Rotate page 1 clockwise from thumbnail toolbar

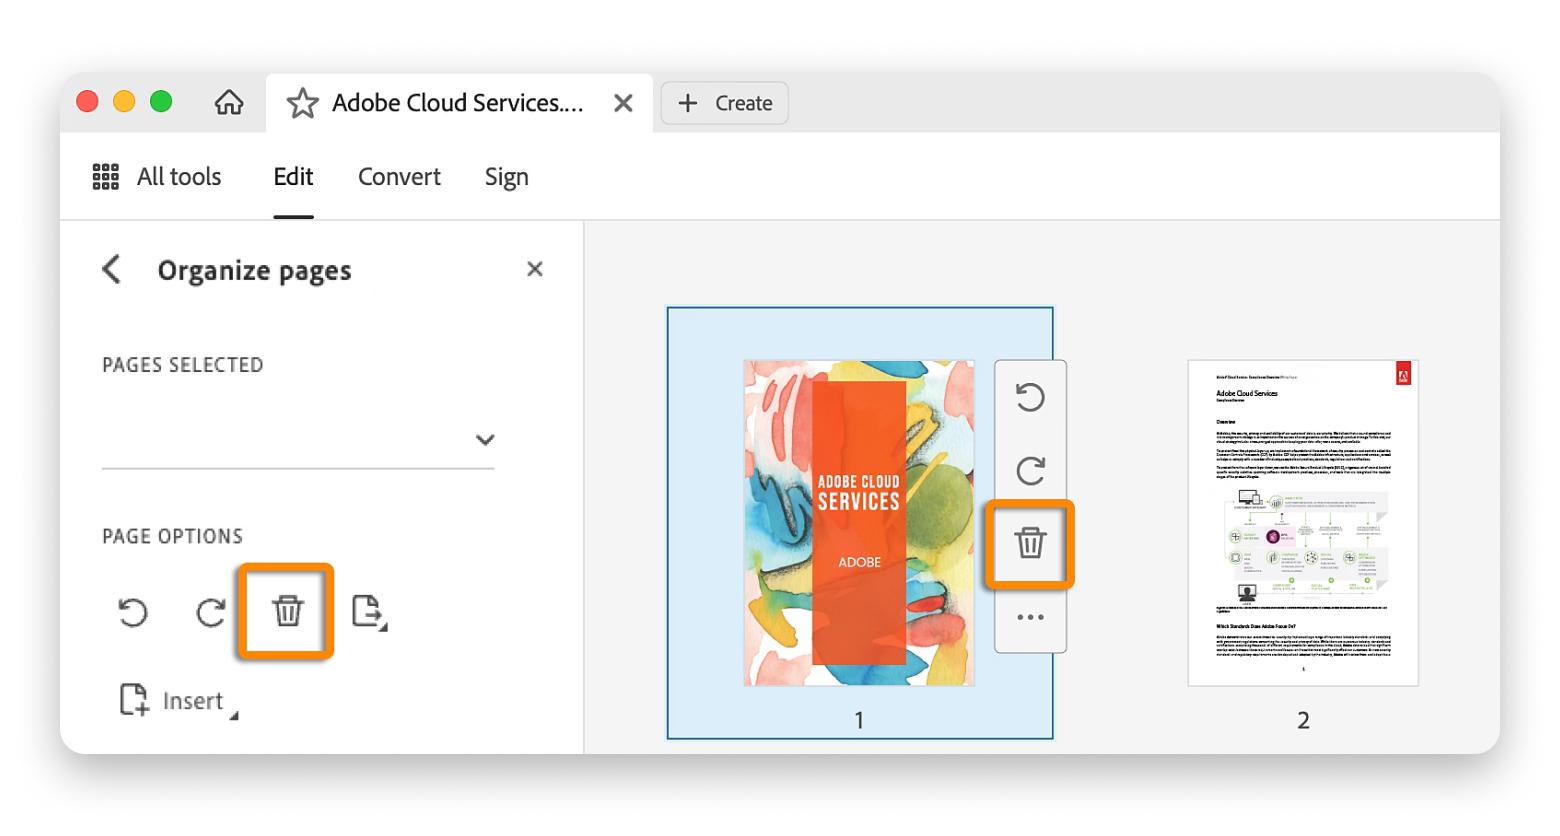pyautogui.click(x=1030, y=470)
